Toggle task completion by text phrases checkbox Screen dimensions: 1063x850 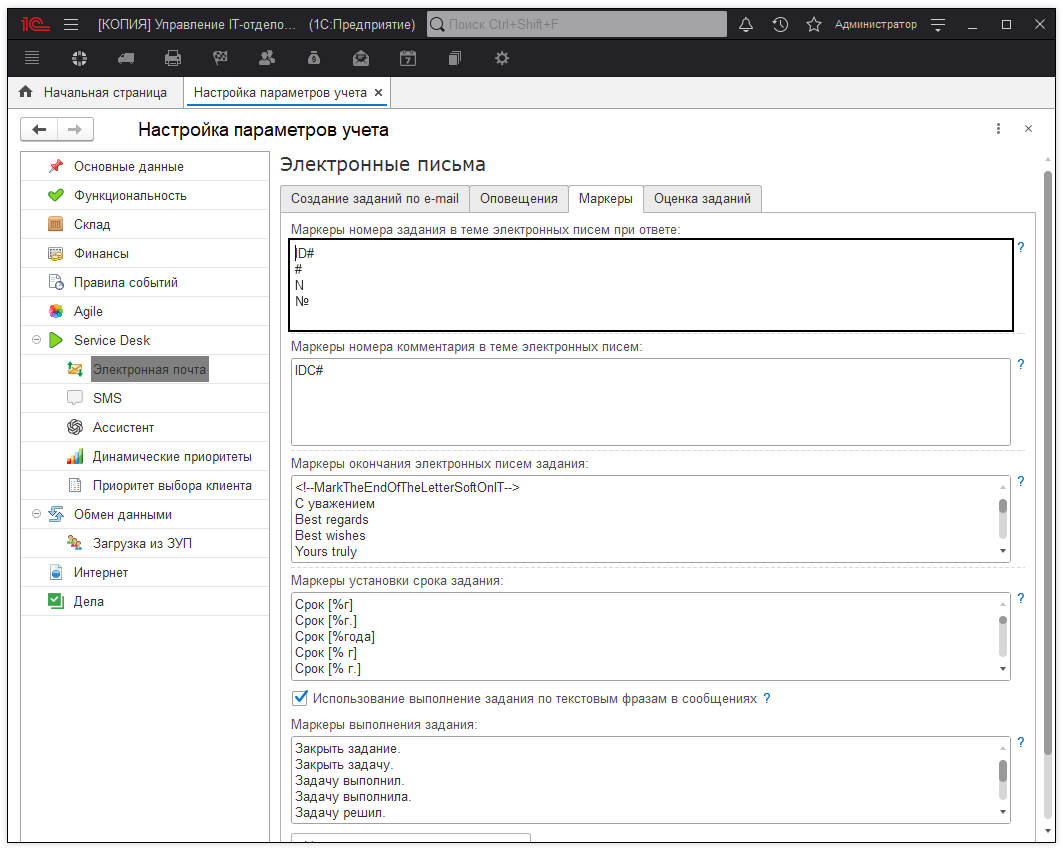tap(300, 698)
